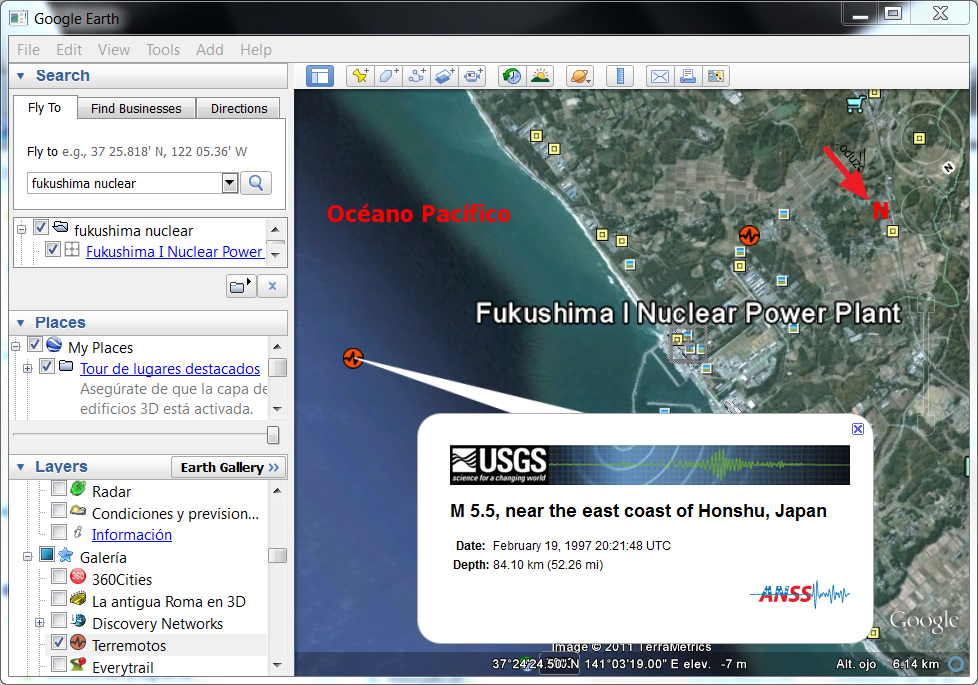Open the Help menu
978x685 pixels.
256,50
